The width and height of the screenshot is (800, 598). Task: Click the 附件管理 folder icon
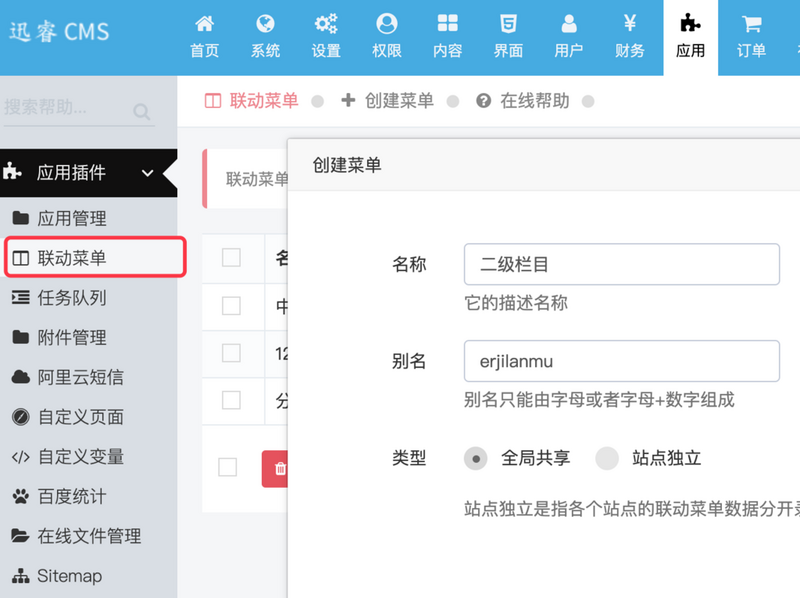tap(20, 337)
